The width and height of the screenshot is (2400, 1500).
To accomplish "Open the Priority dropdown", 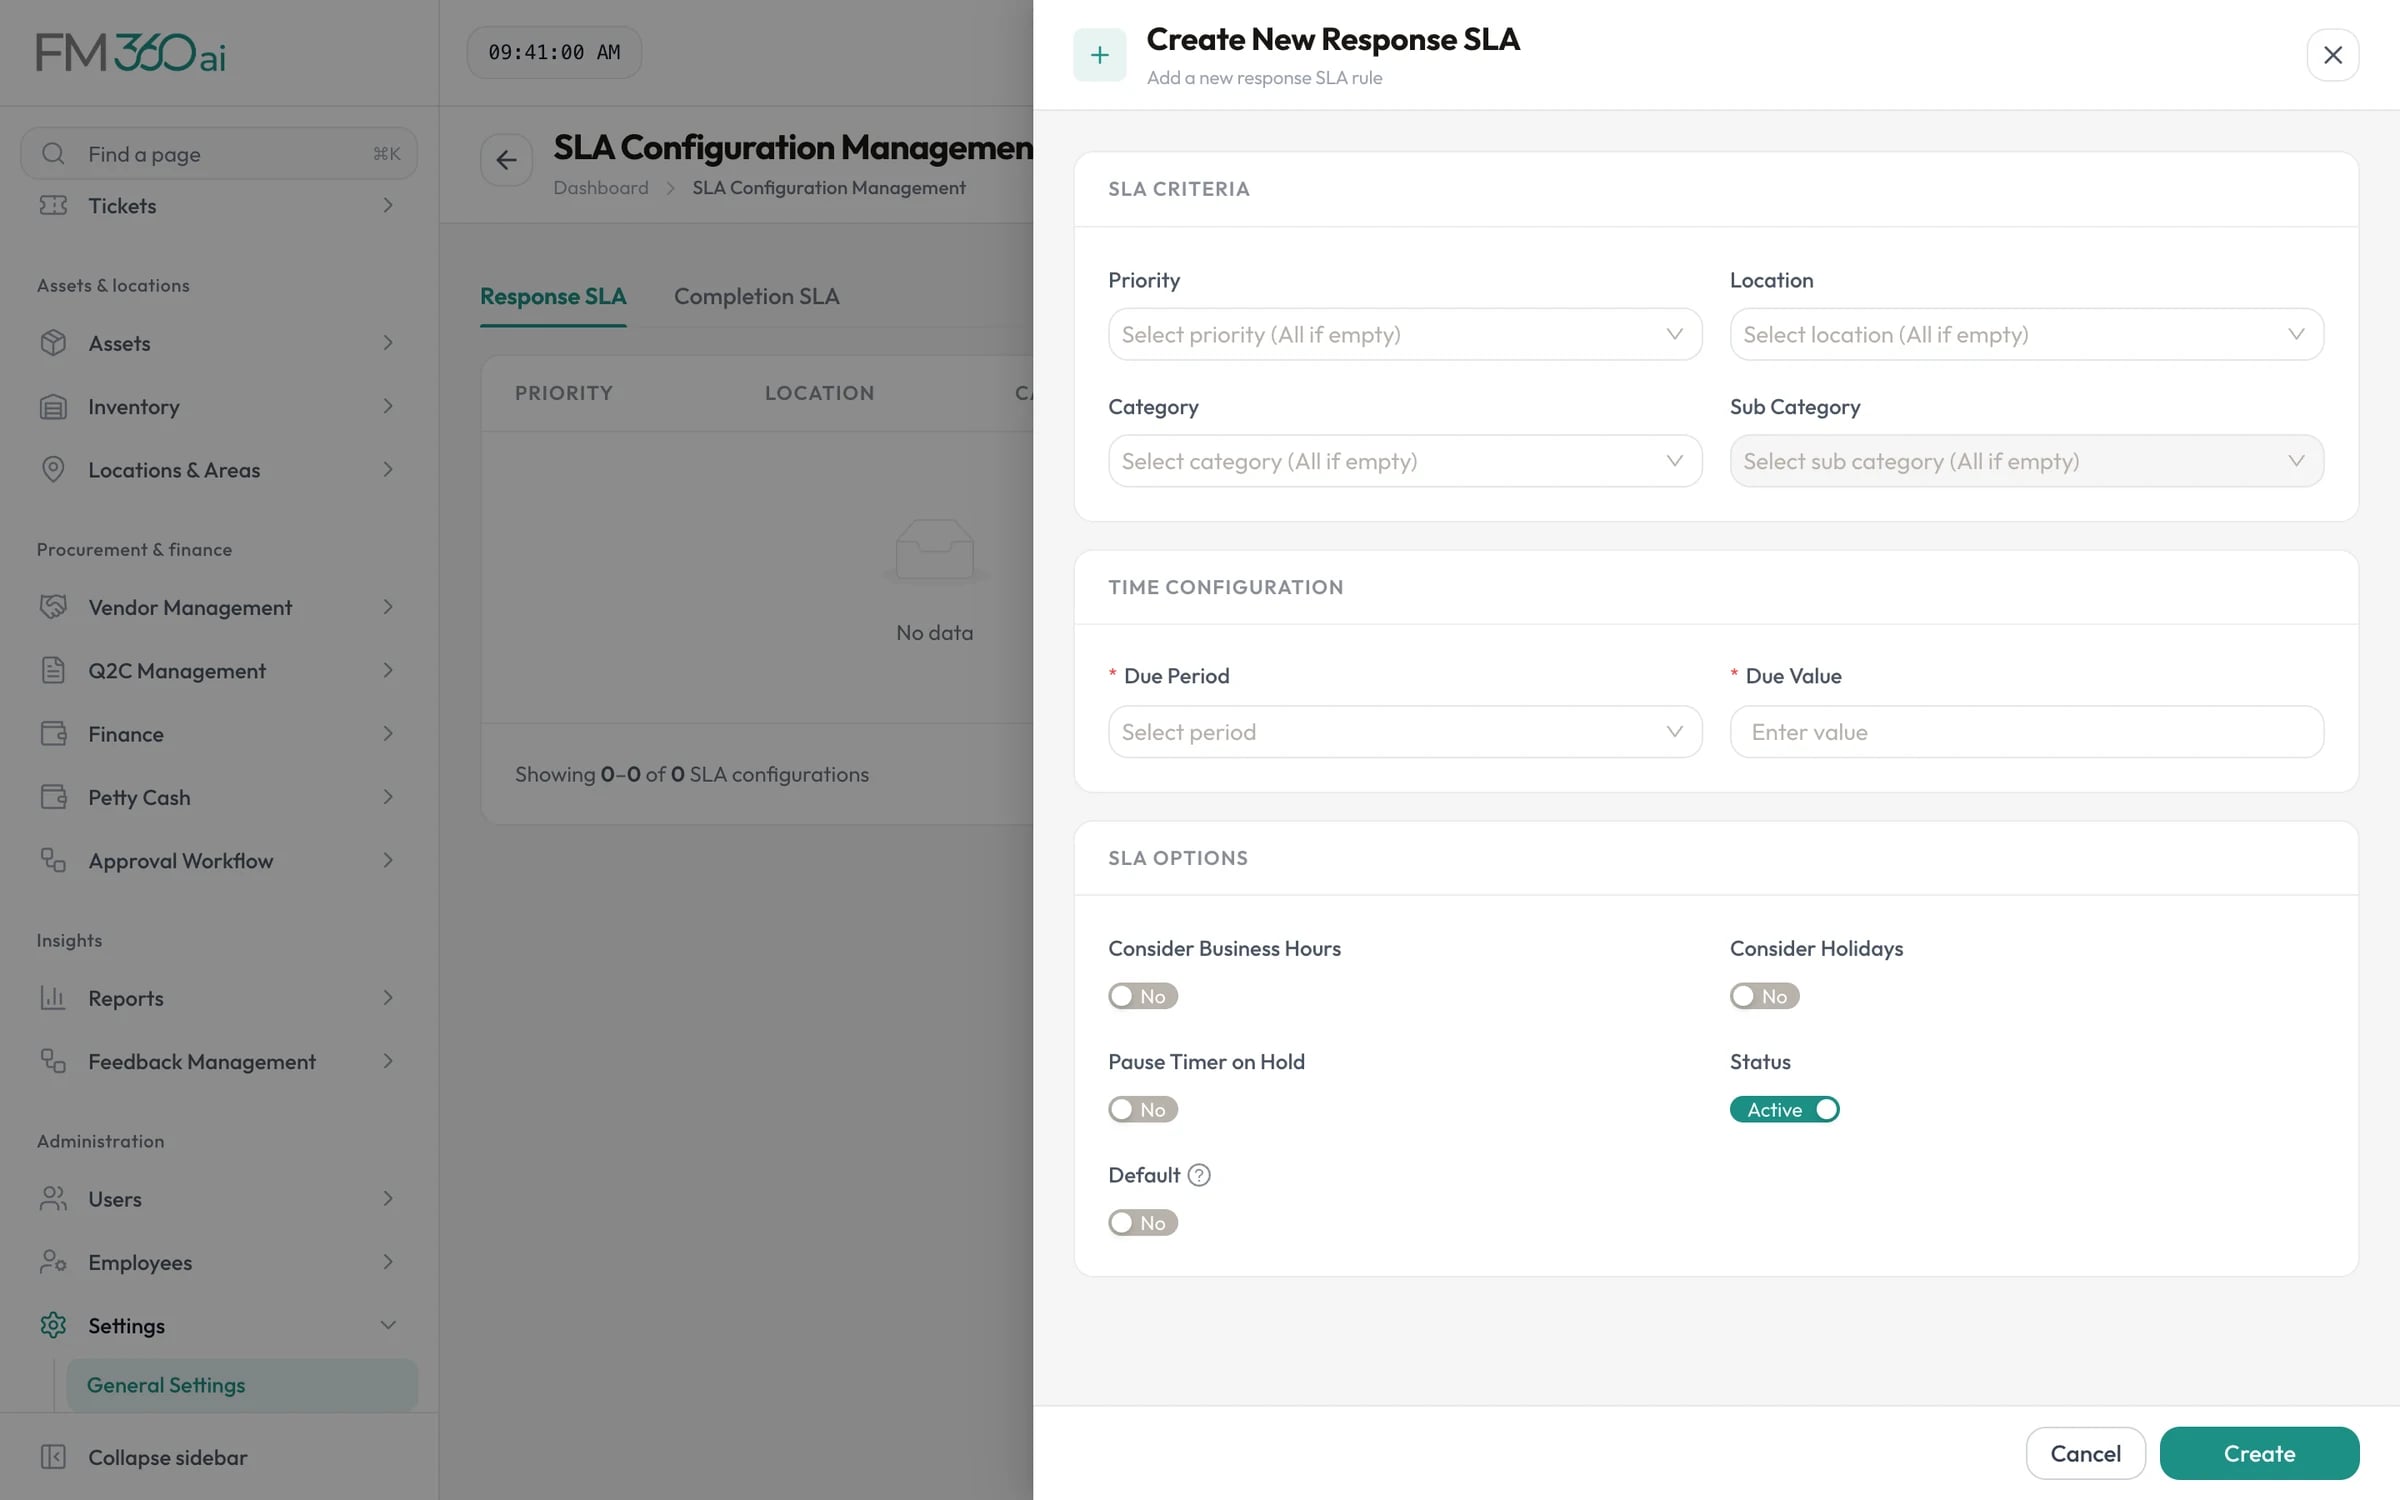I will [x=1405, y=334].
